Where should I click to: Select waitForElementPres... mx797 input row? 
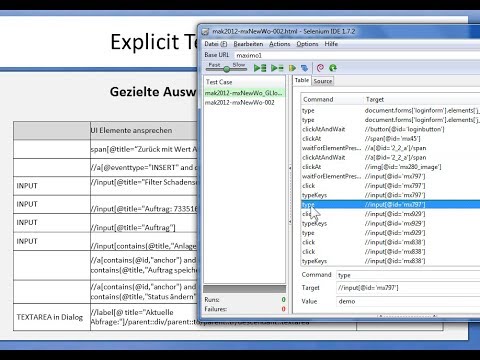point(390,176)
